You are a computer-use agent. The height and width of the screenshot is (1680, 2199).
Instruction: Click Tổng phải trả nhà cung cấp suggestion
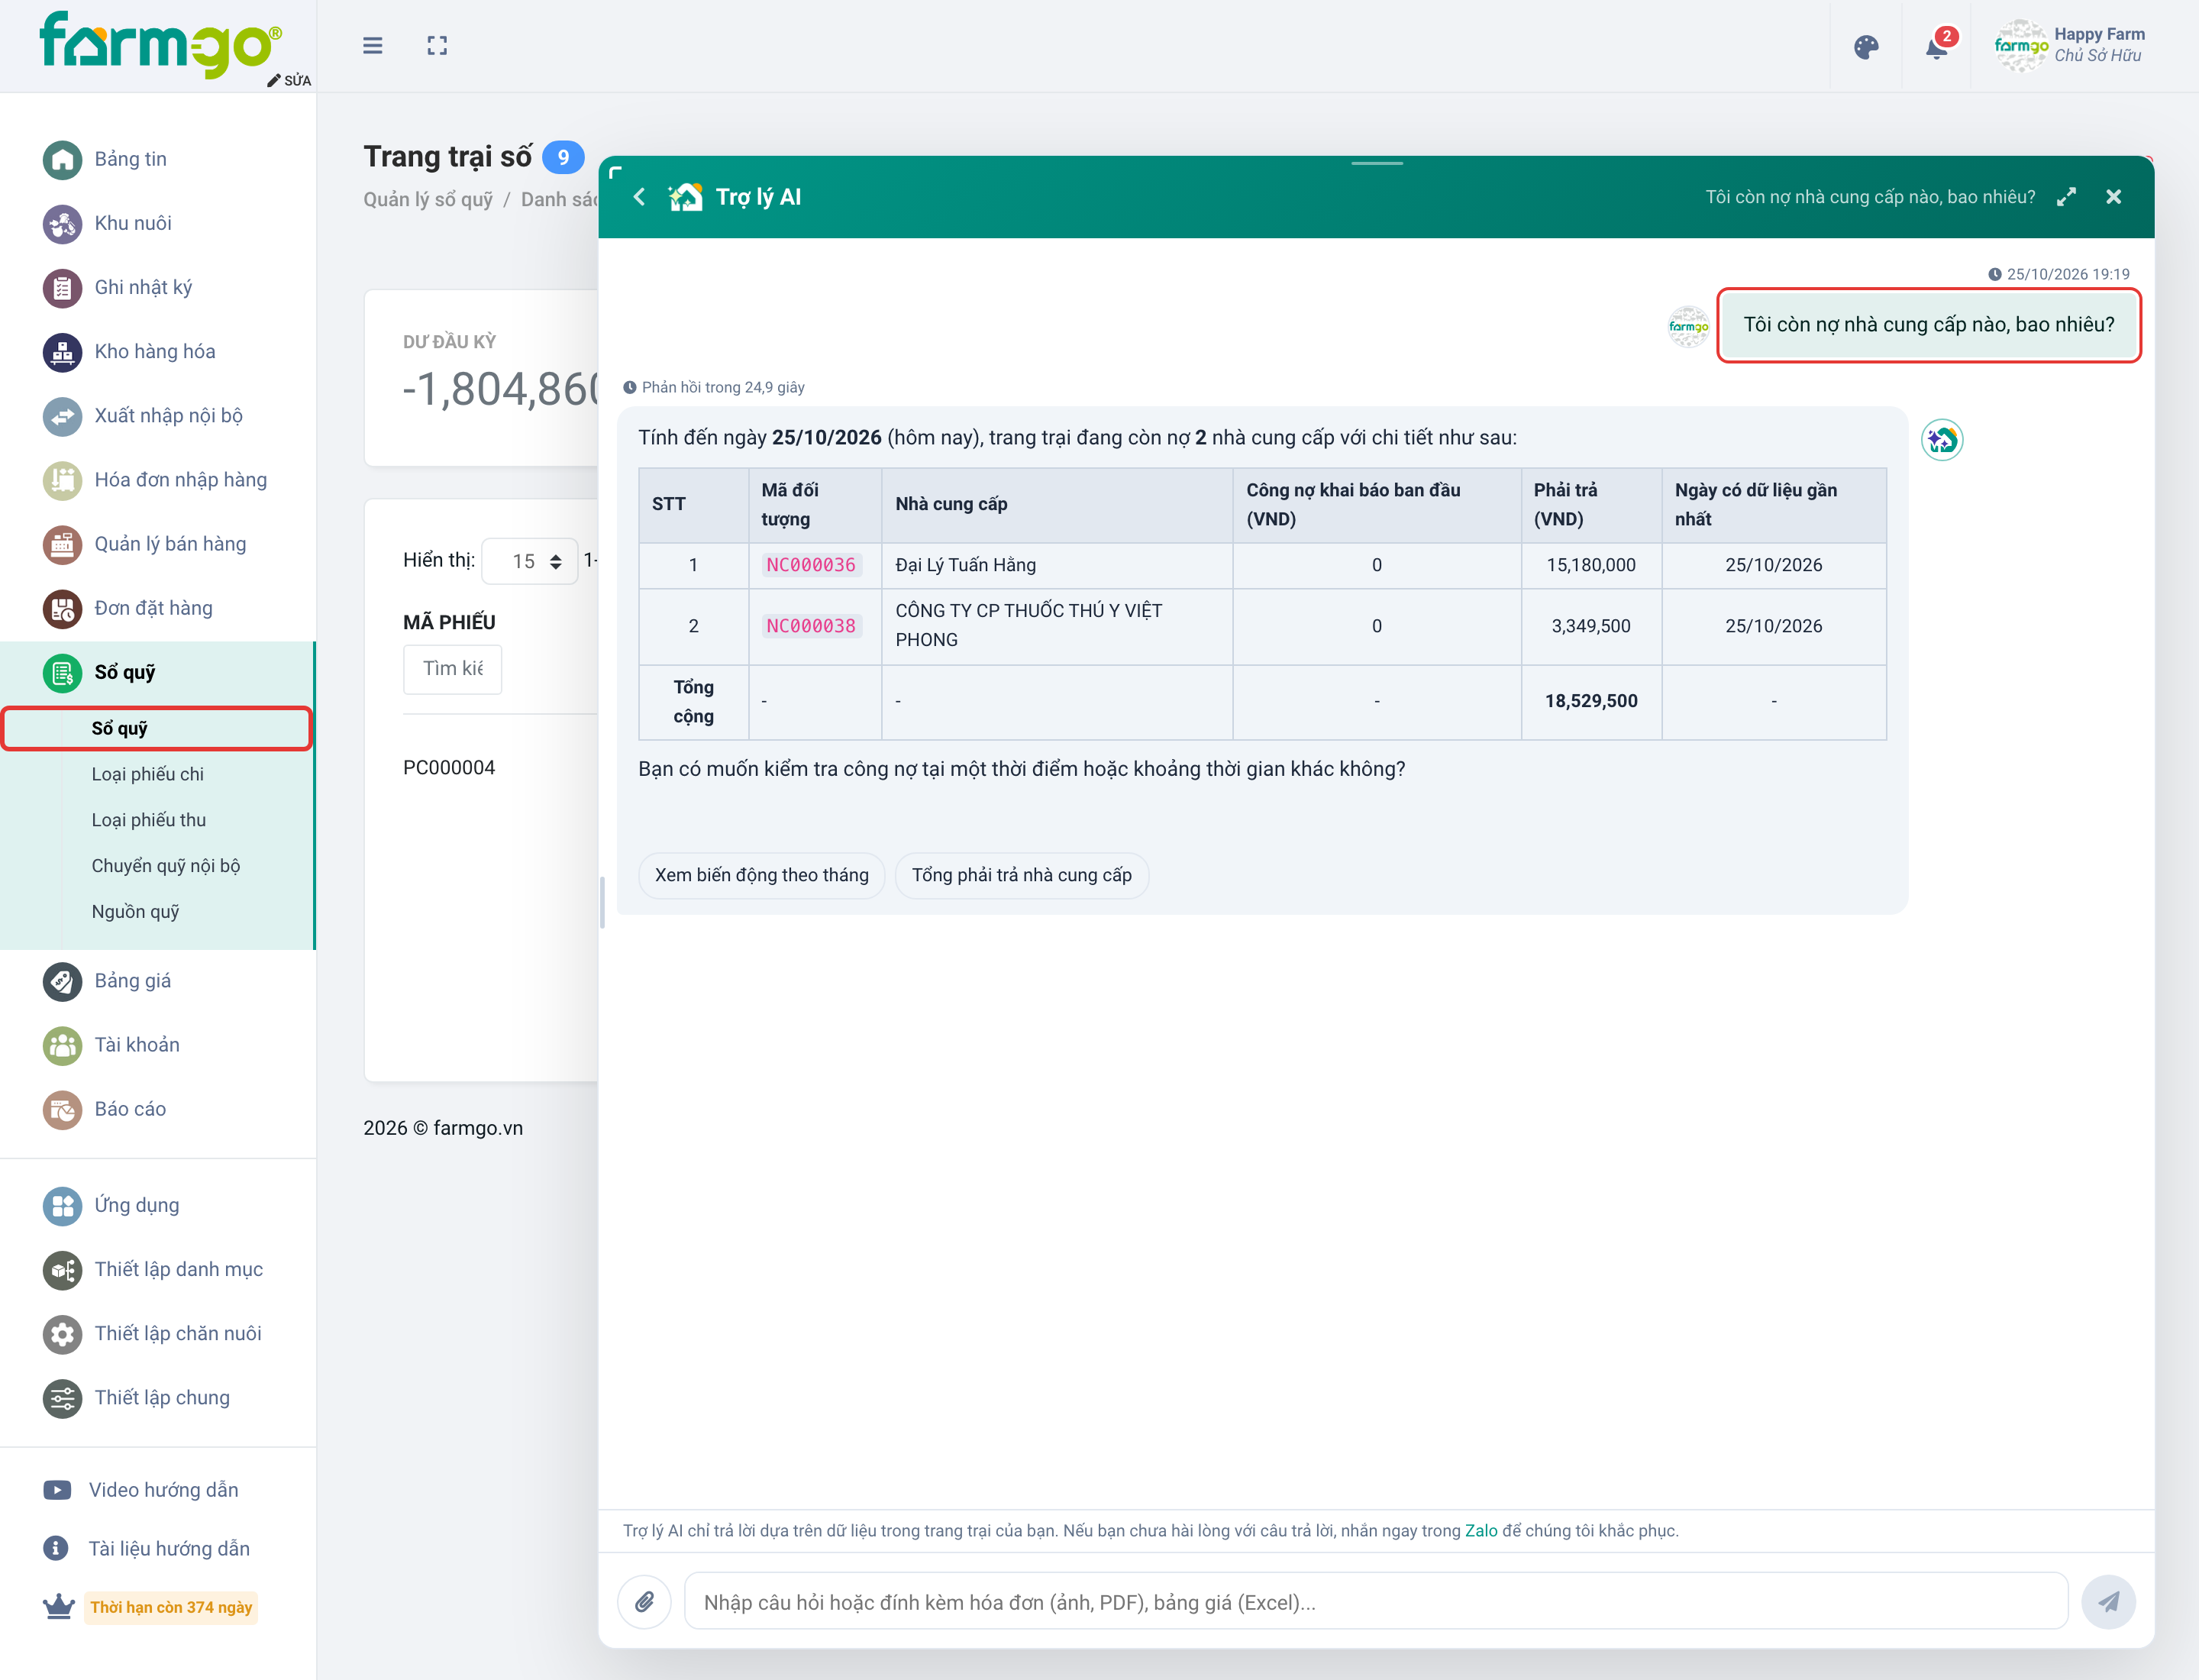[x=1022, y=875]
